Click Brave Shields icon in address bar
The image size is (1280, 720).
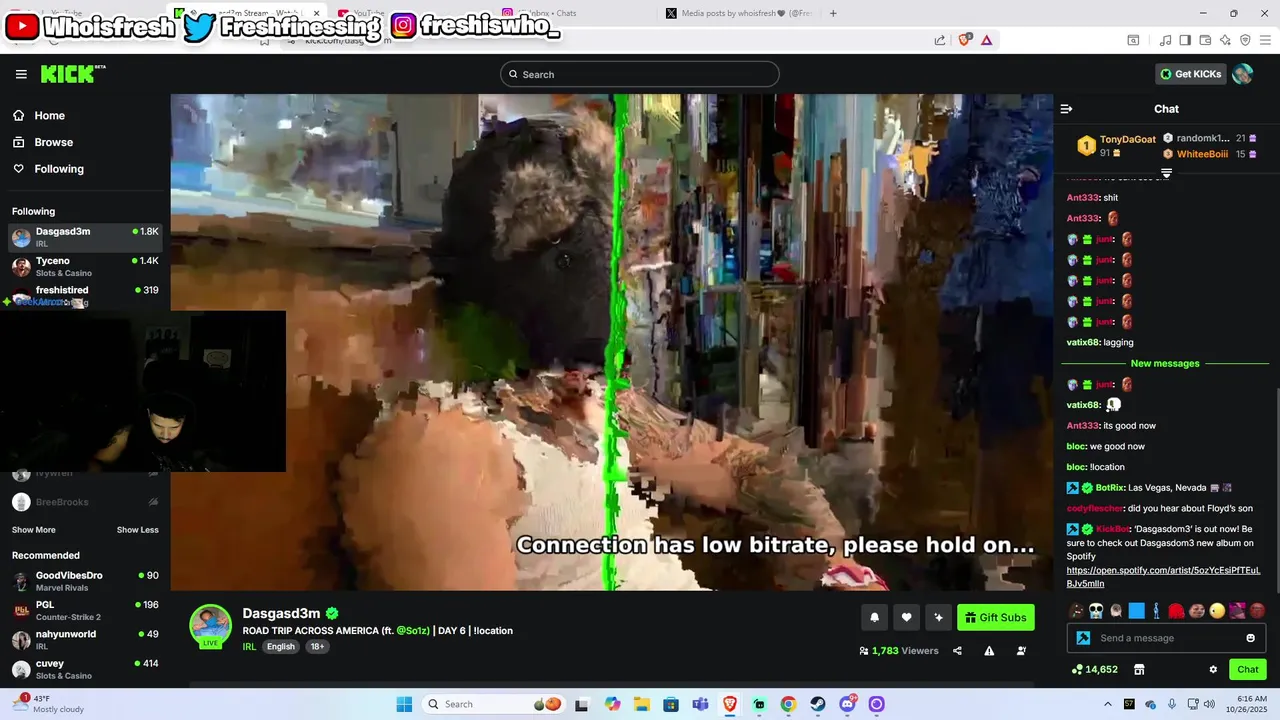click(x=965, y=40)
